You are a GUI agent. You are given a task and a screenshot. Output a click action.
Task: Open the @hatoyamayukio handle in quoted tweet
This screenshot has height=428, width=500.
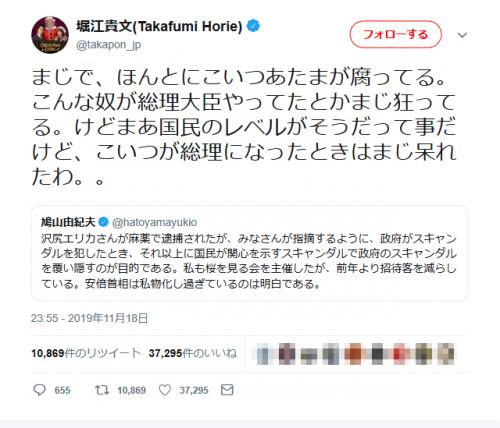tap(154, 222)
